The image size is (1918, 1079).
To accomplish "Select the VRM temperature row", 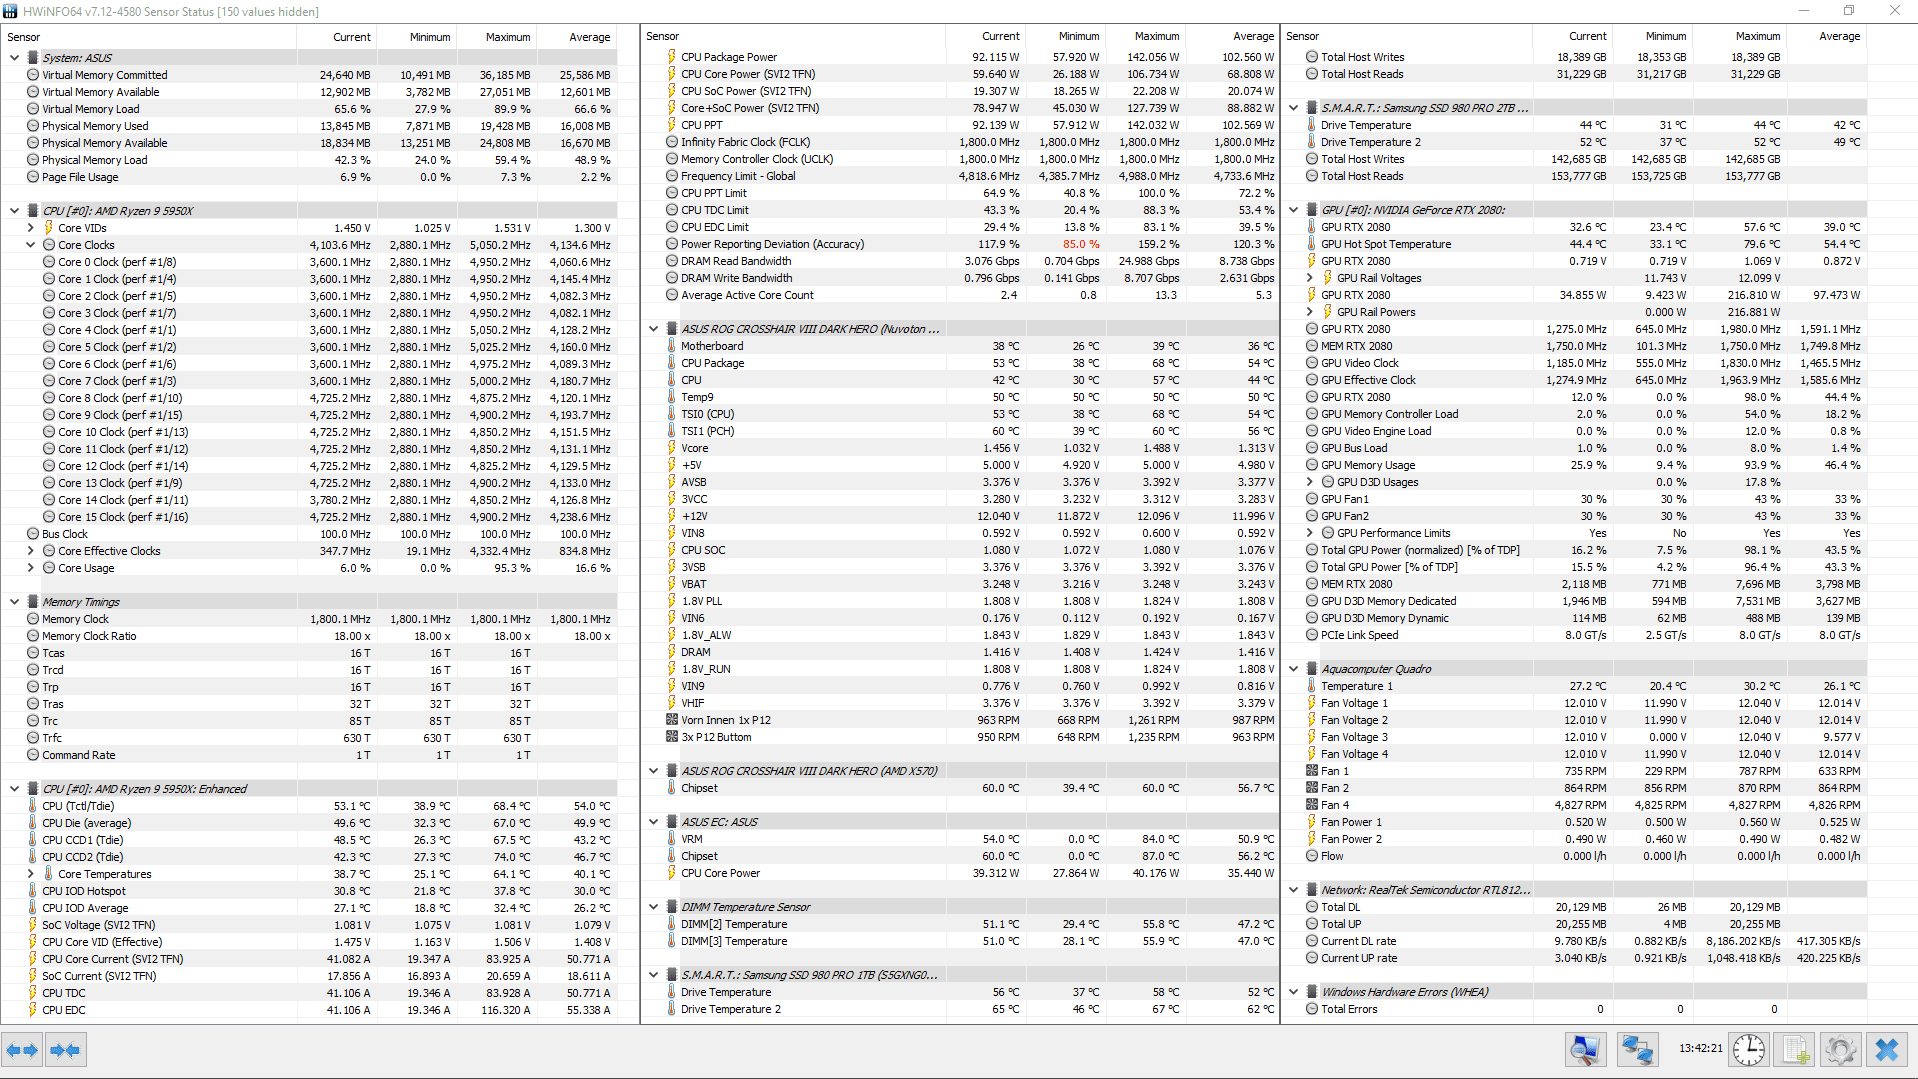I will 960,839.
